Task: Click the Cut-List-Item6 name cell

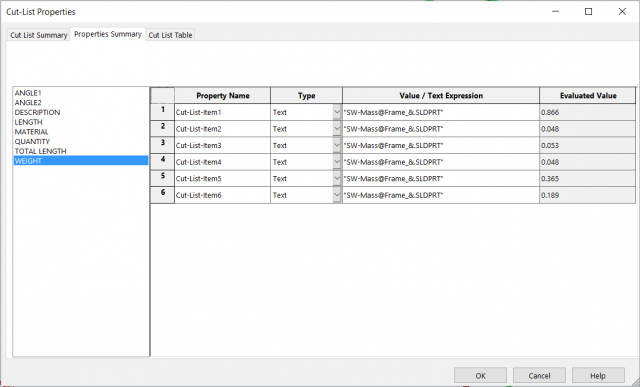Action: coord(222,195)
